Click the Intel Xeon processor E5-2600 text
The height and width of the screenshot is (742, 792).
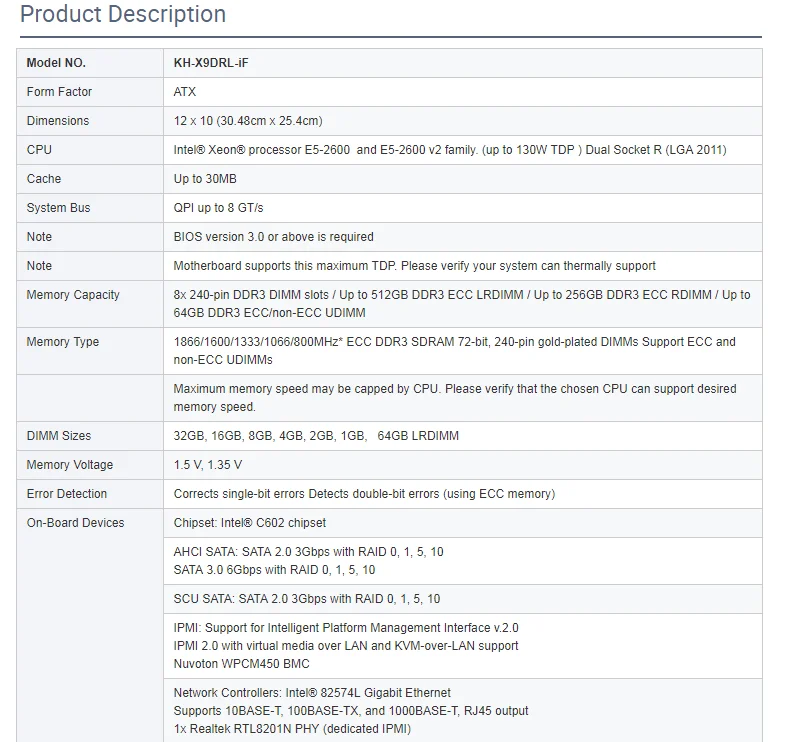pyautogui.click(x=262, y=150)
